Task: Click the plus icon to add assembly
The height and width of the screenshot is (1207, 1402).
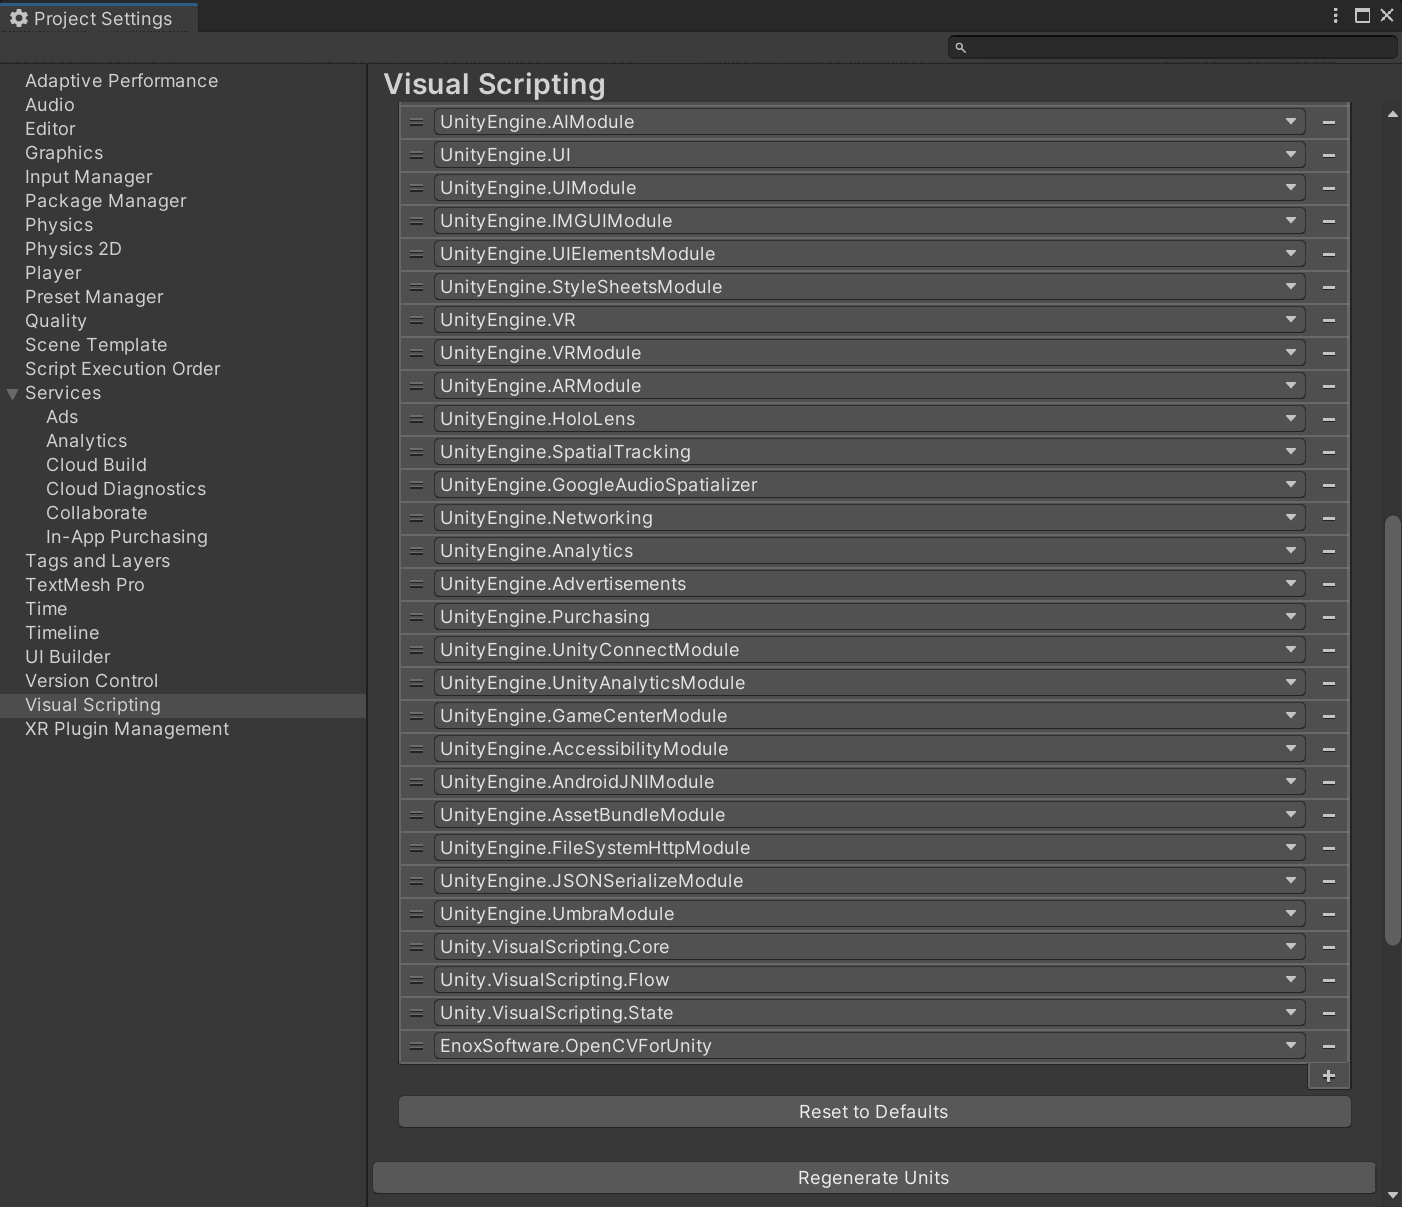Action: point(1329,1076)
